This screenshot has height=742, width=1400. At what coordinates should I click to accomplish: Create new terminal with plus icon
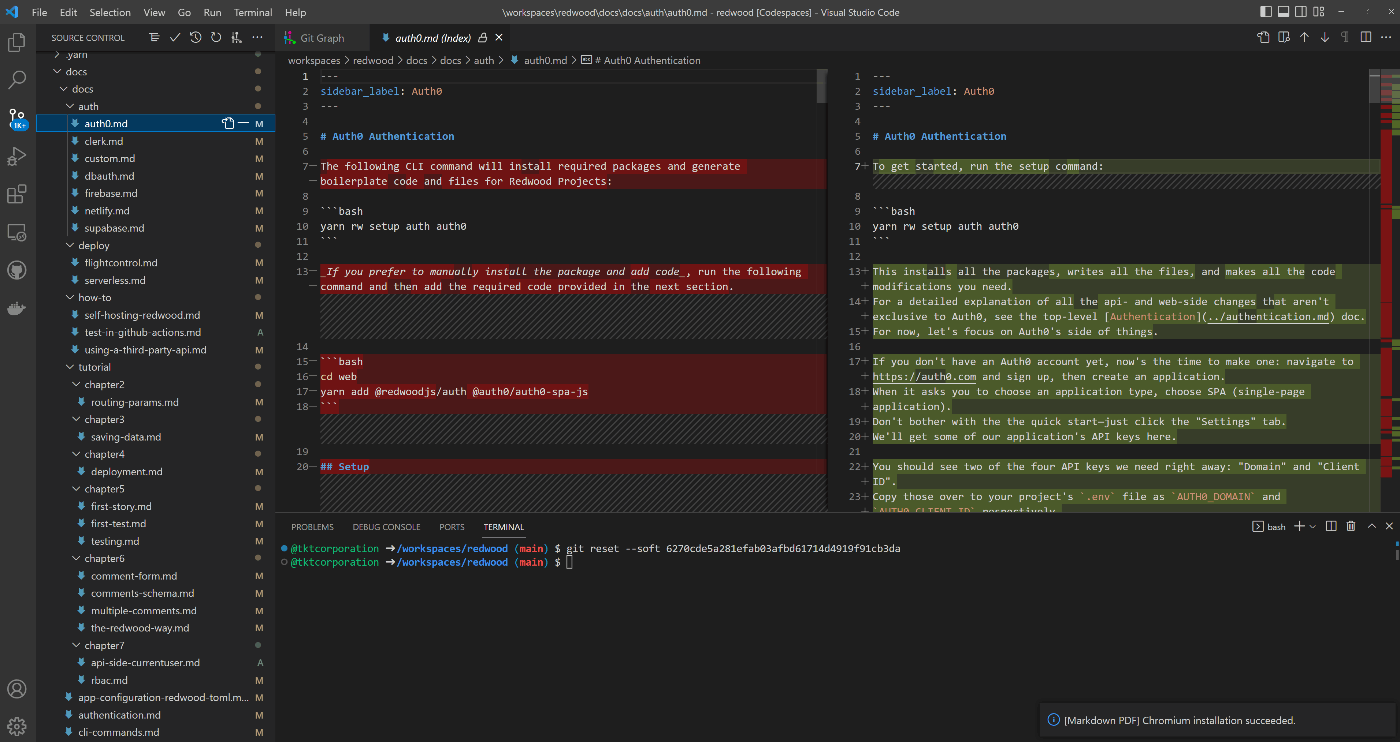click(1299, 526)
